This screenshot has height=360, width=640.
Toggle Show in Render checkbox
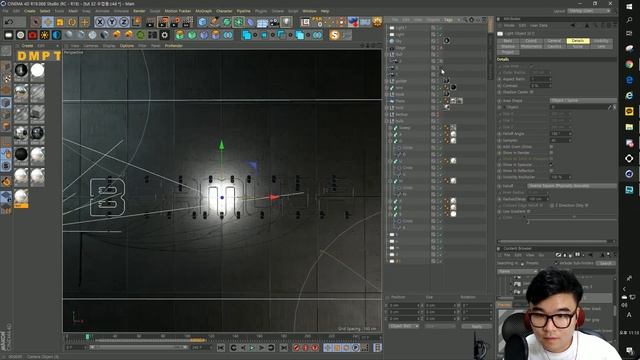tap(551, 153)
